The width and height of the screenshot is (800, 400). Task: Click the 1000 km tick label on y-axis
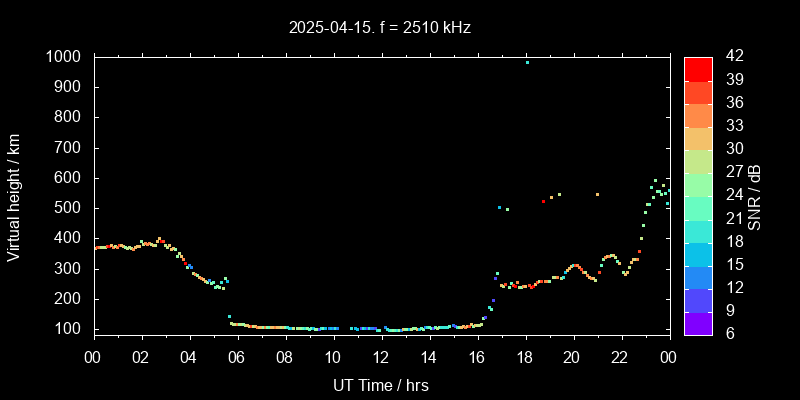[x=64, y=57]
